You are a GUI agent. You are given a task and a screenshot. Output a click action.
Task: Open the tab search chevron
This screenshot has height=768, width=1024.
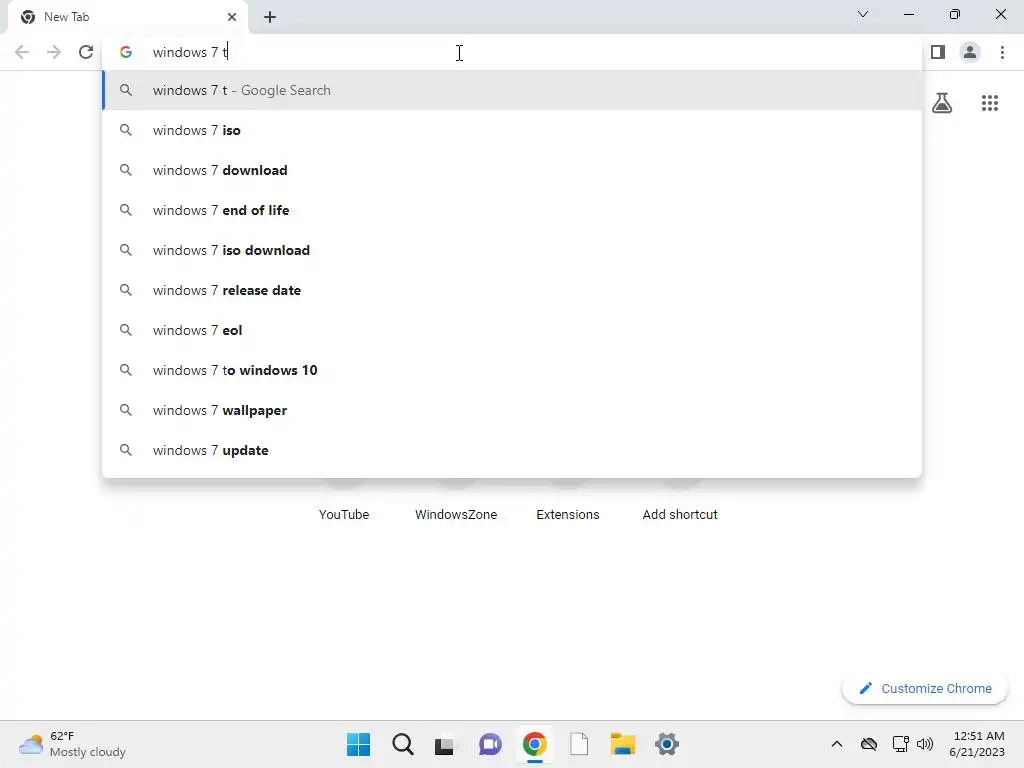(863, 14)
